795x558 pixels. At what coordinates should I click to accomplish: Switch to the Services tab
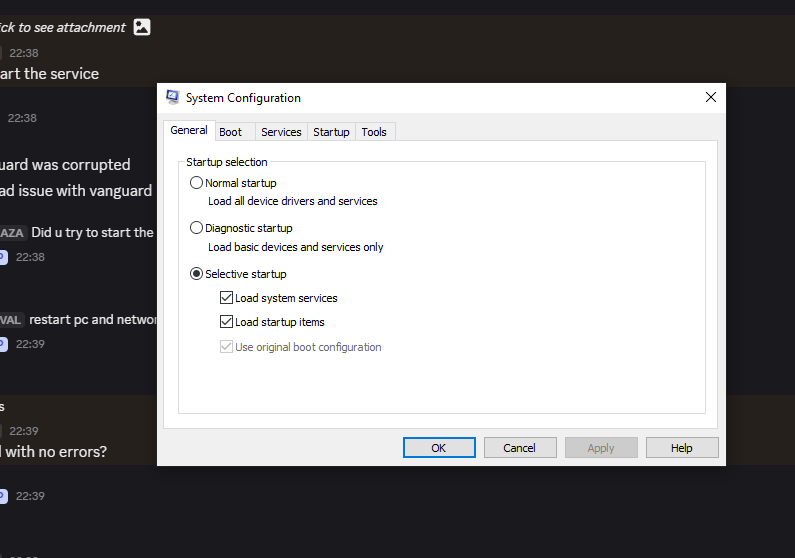281,132
